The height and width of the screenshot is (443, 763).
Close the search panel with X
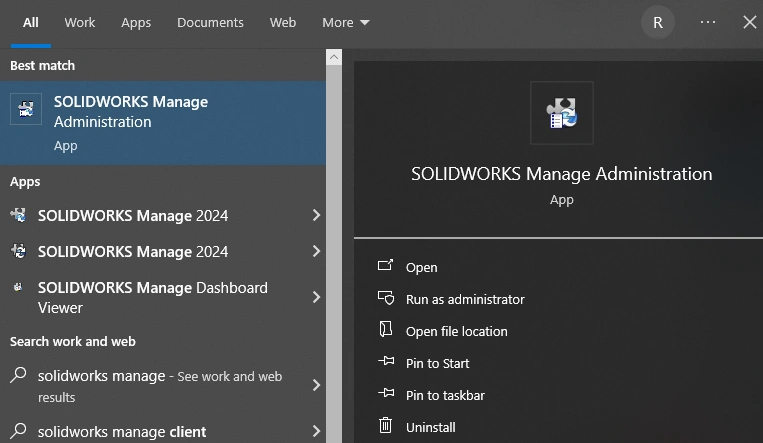[x=750, y=22]
